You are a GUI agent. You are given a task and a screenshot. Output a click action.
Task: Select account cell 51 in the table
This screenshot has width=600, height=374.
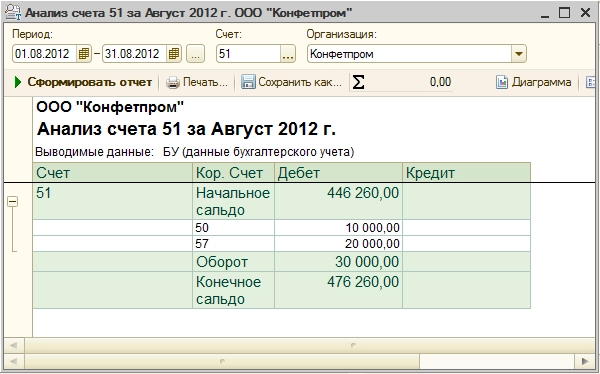(x=112, y=201)
